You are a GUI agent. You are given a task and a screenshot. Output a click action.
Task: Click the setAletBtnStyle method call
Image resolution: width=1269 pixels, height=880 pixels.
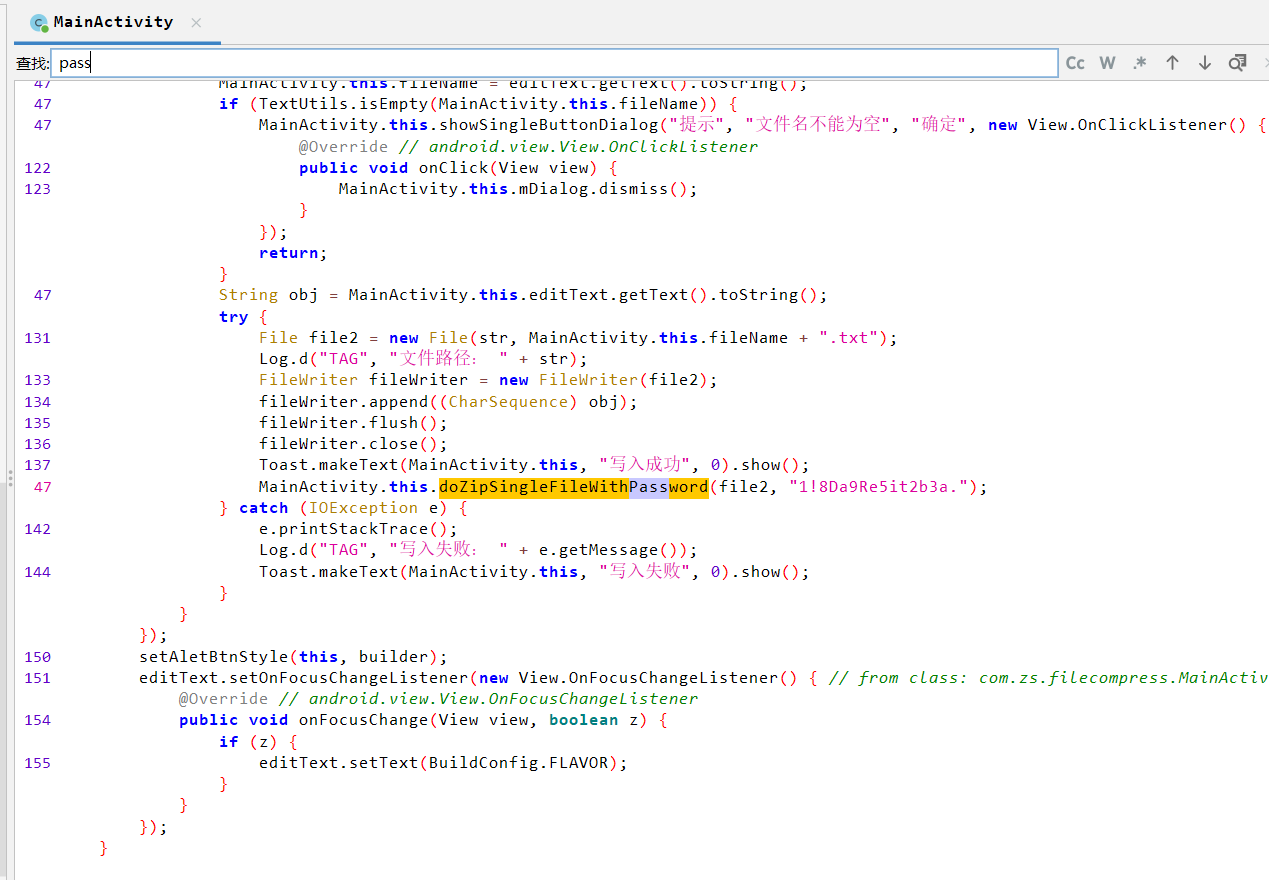[x=213, y=657]
